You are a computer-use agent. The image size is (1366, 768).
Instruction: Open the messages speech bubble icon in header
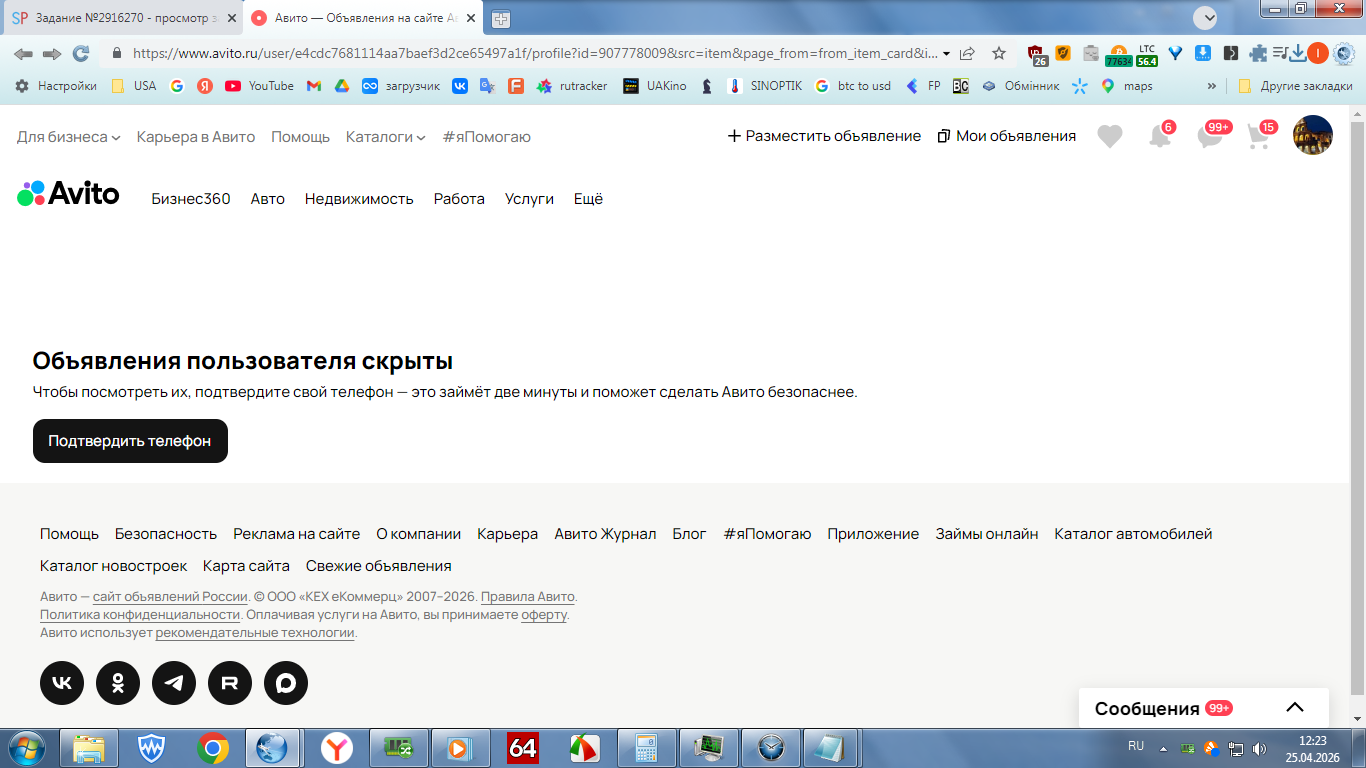point(1210,136)
